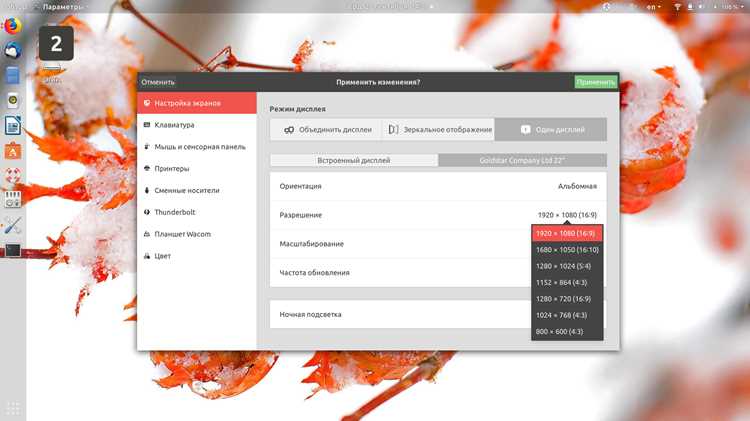The height and width of the screenshot is (421, 750).
Task: Click the Отменить button
Action: point(158,82)
